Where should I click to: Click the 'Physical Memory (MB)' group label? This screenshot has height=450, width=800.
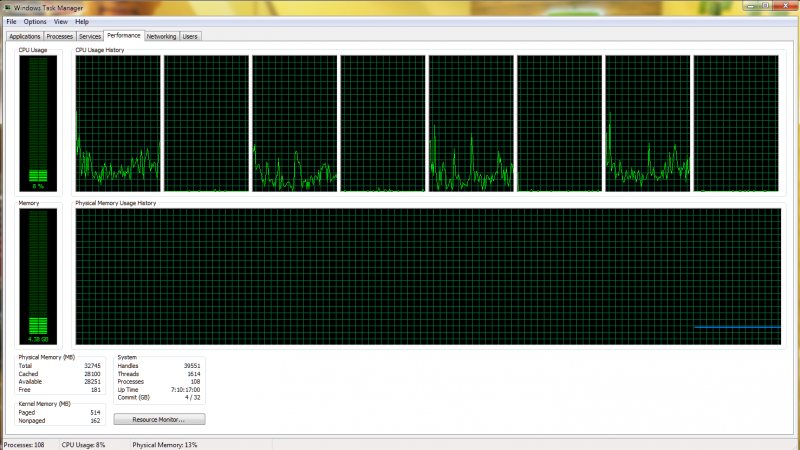(x=46, y=357)
